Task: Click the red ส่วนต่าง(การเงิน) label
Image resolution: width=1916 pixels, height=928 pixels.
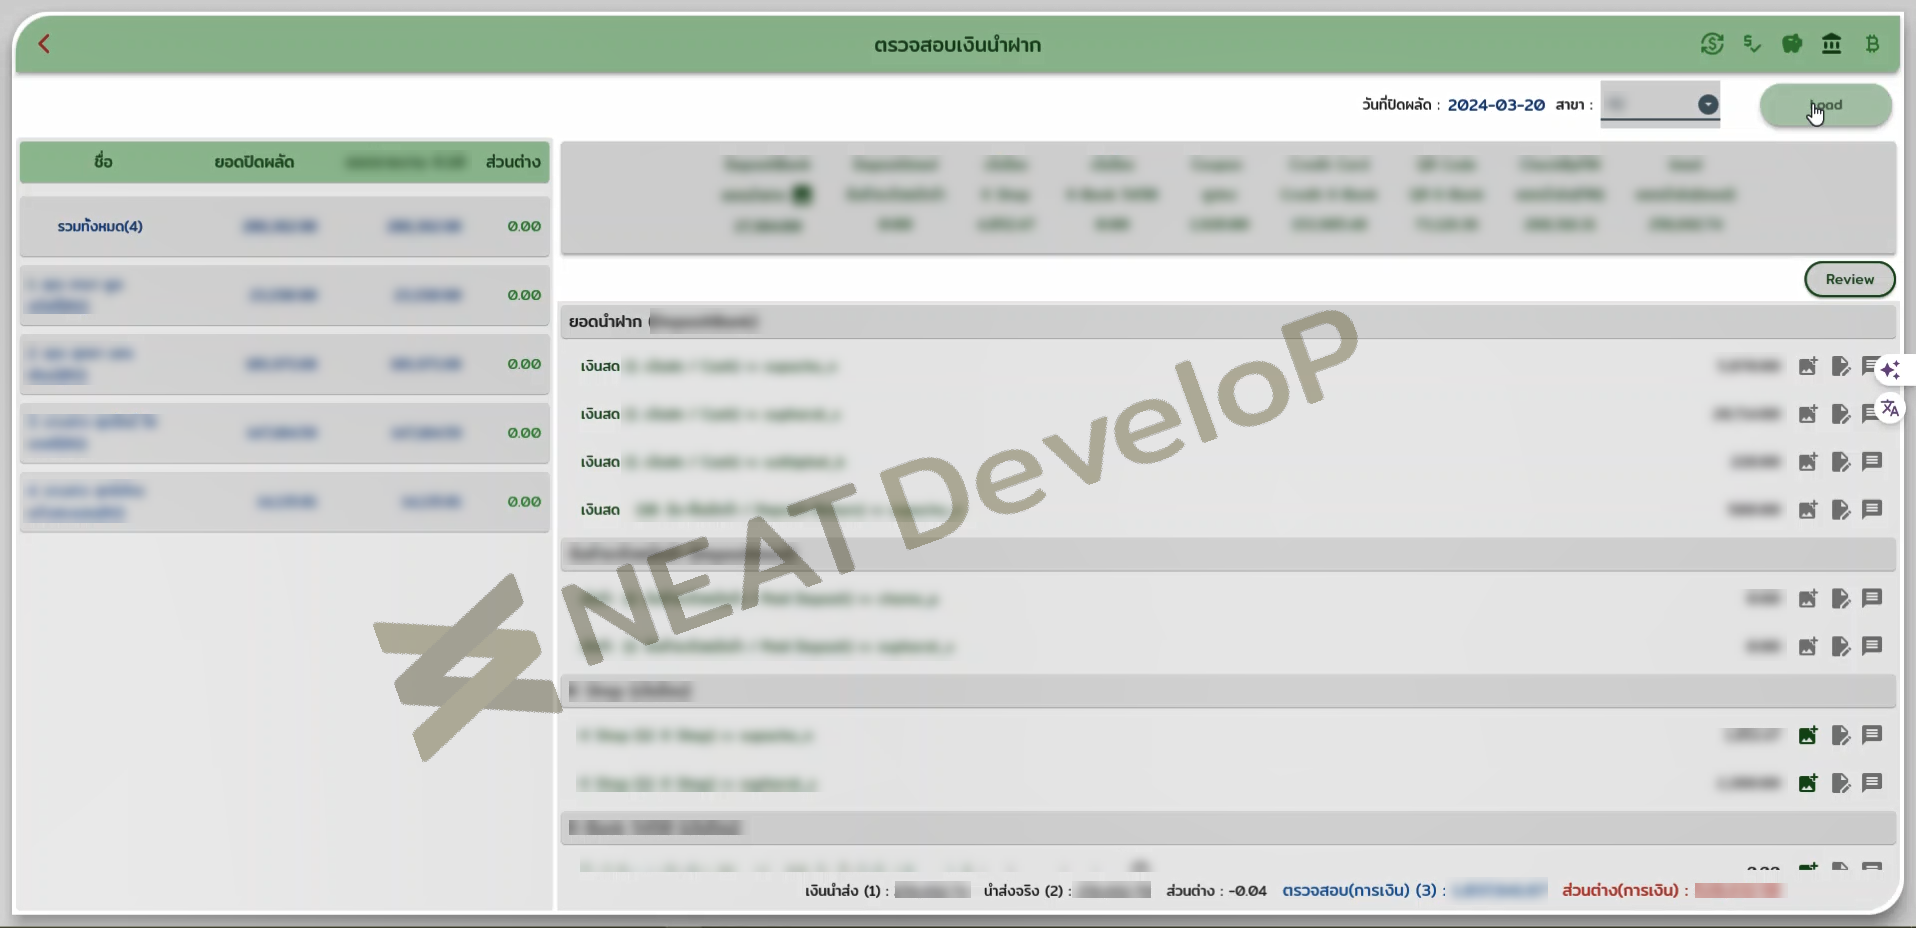Action: click(x=1625, y=890)
